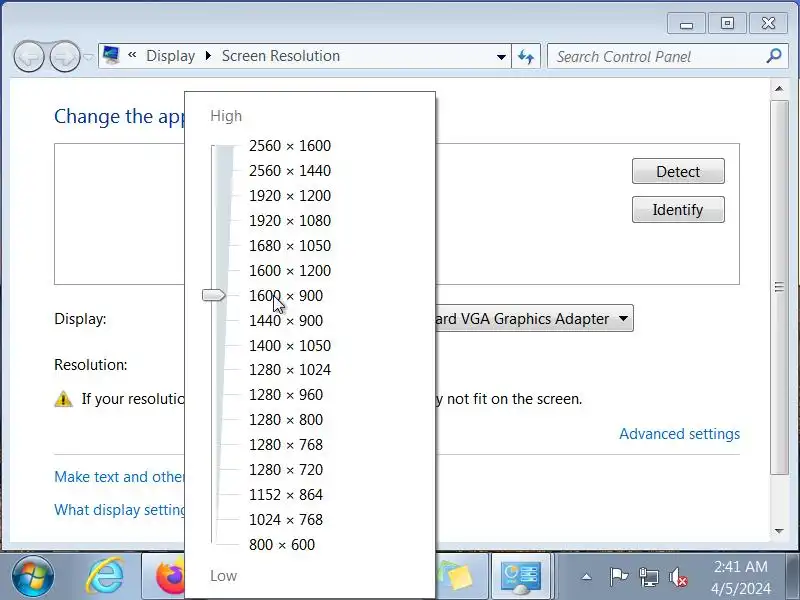Click Screen Resolution in the breadcrumb
Image resolution: width=800 pixels, height=600 pixels.
tap(281, 56)
